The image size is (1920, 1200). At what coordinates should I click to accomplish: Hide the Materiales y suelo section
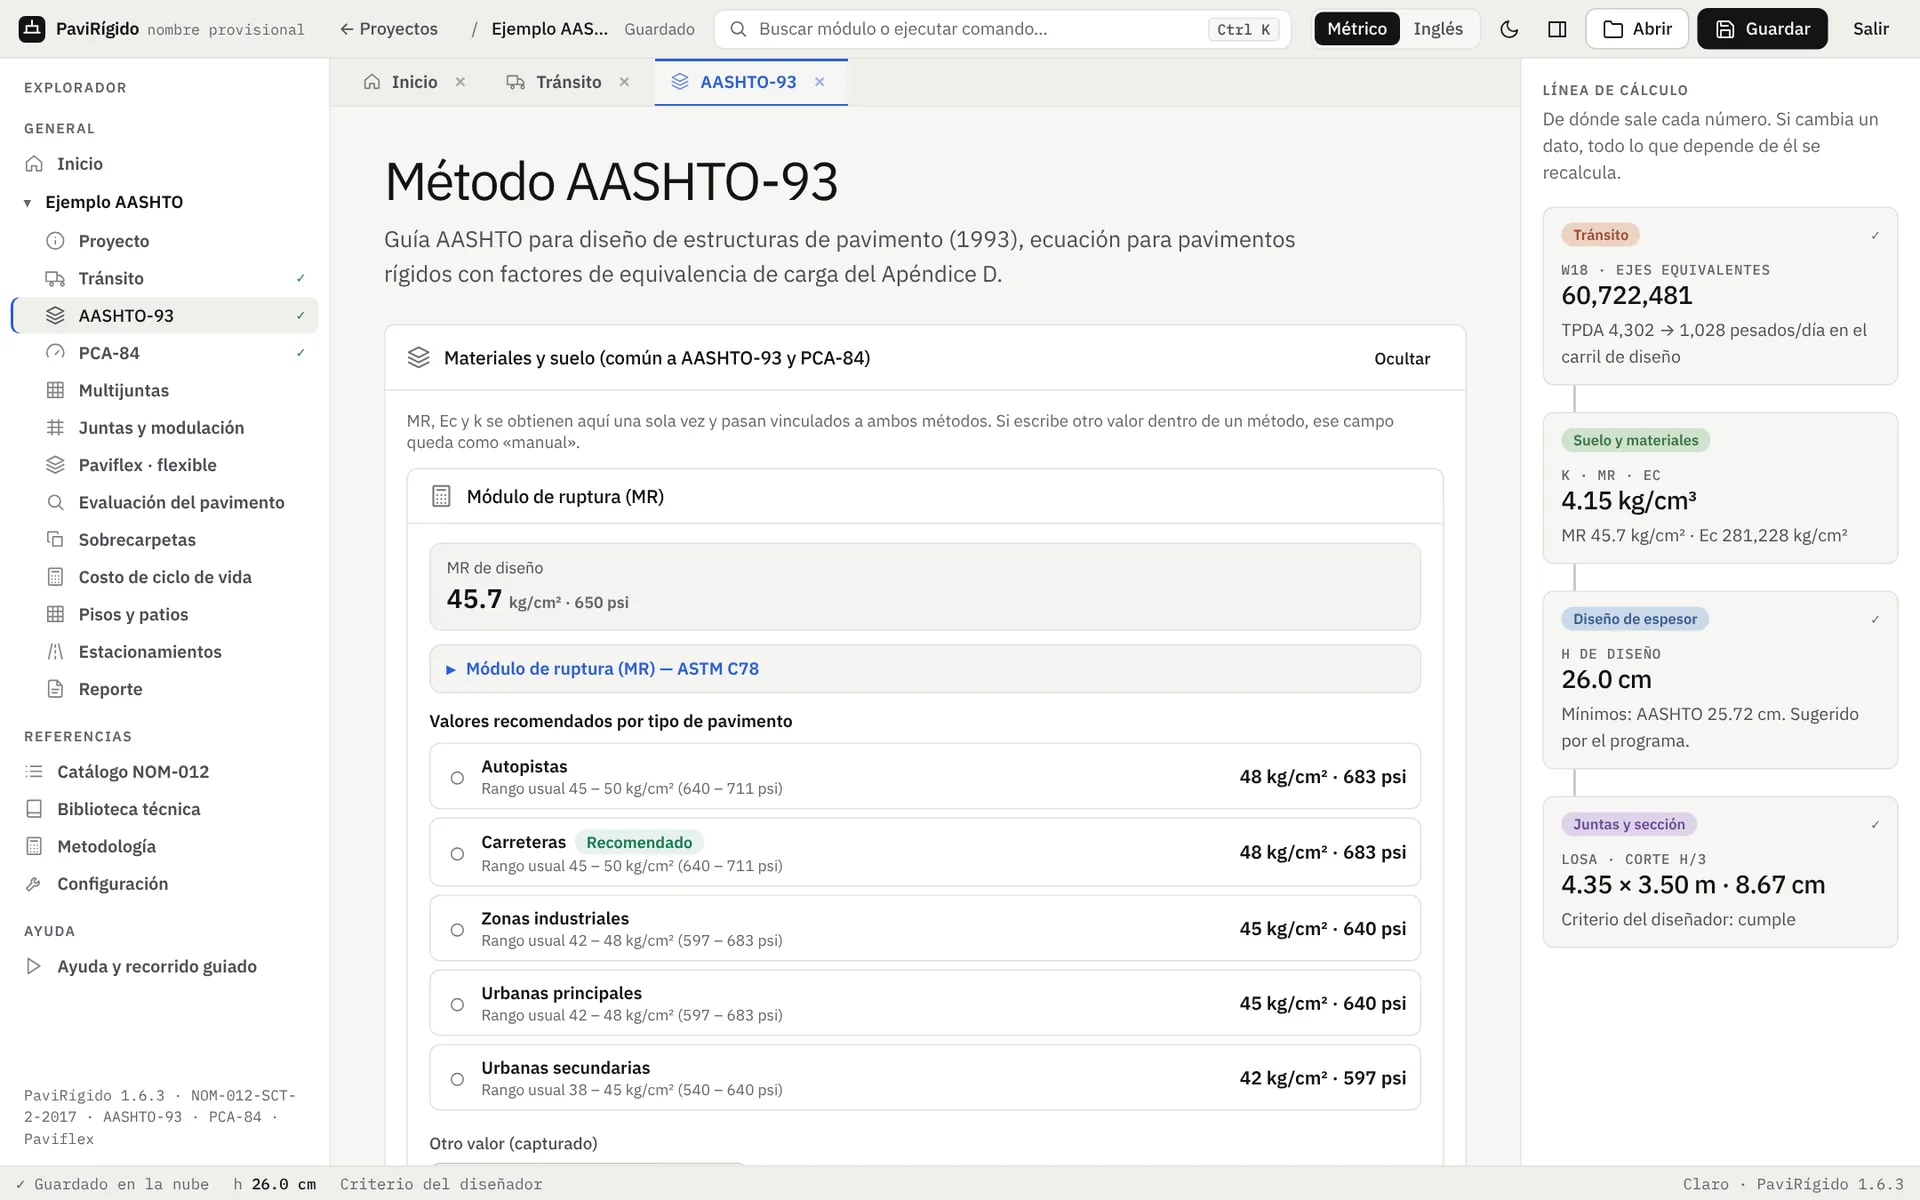pos(1402,358)
